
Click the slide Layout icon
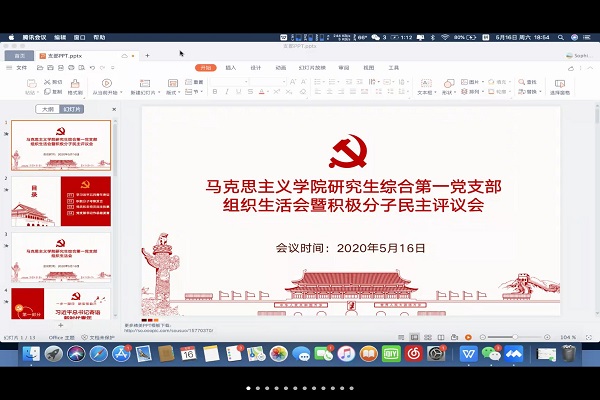173,83
